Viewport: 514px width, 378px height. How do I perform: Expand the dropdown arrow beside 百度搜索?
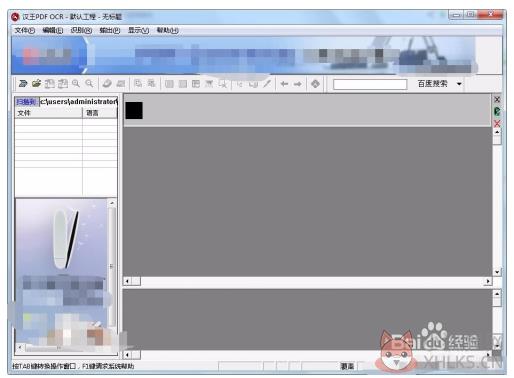pyautogui.click(x=459, y=84)
